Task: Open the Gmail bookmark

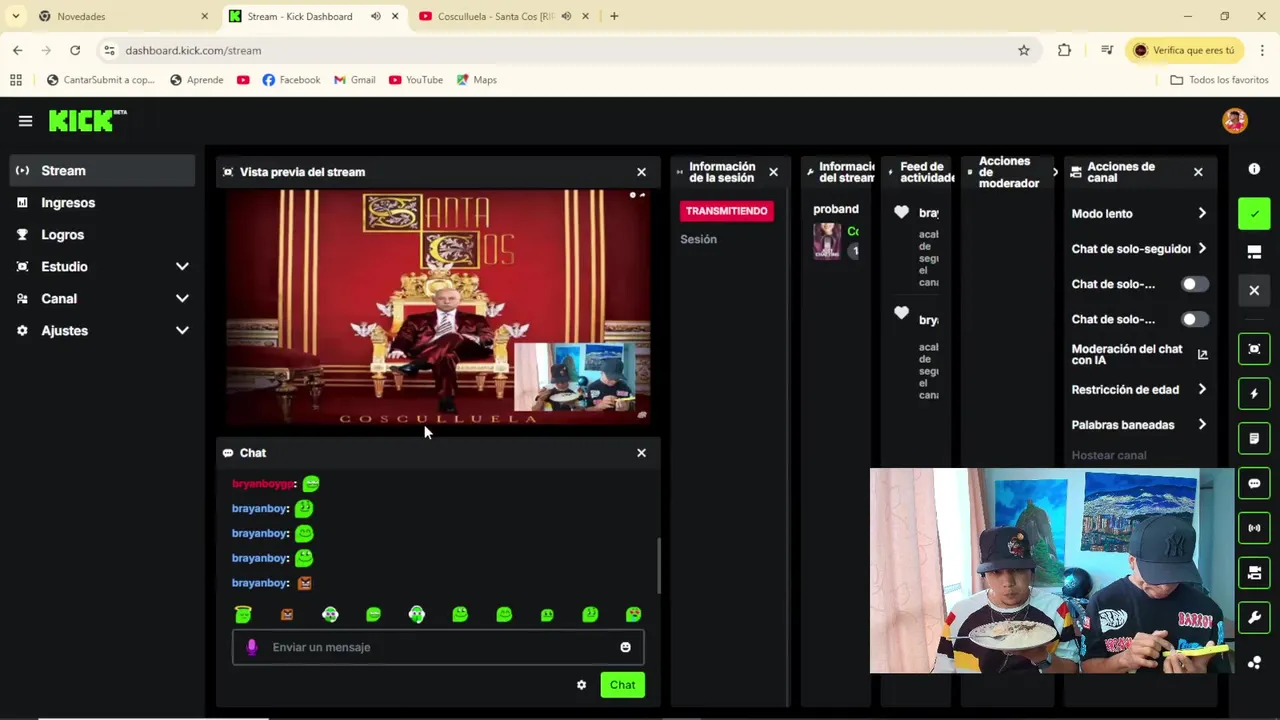Action: 354,80
